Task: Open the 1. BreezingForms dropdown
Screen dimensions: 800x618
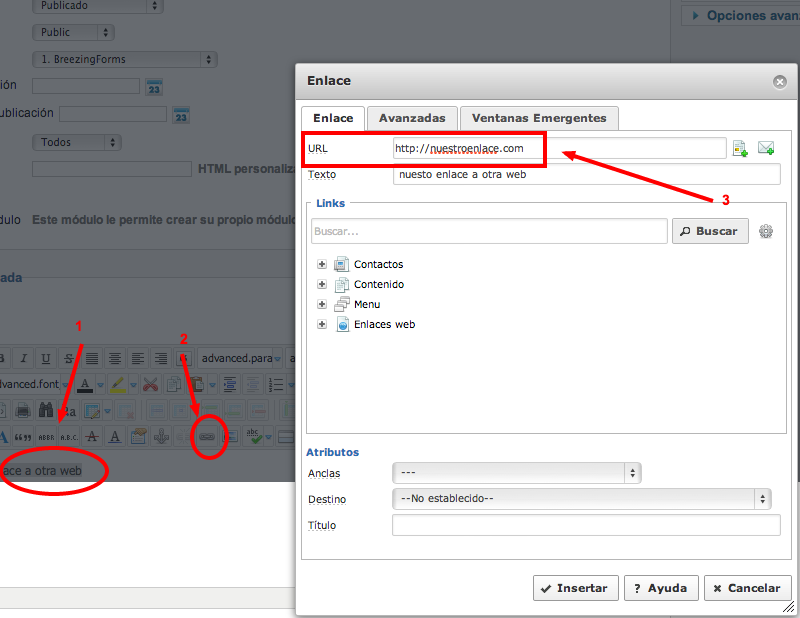Action: point(125,59)
